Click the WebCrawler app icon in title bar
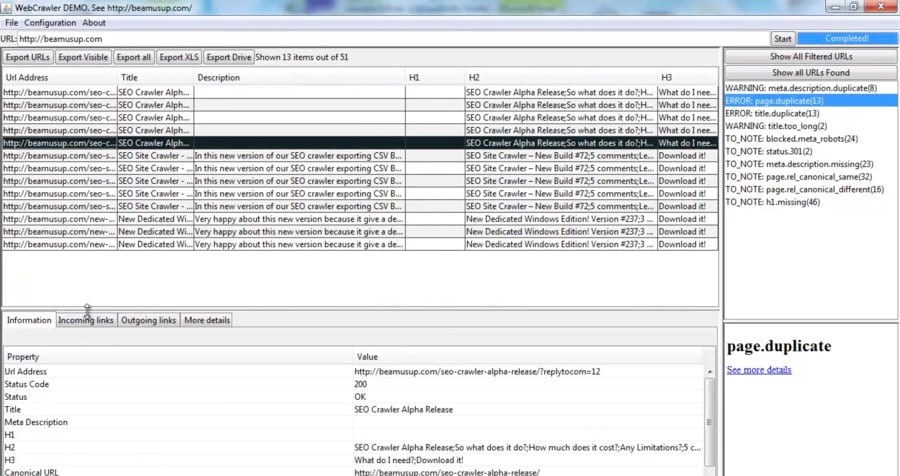This screenshot has width=900, height=476. [7, 7]
